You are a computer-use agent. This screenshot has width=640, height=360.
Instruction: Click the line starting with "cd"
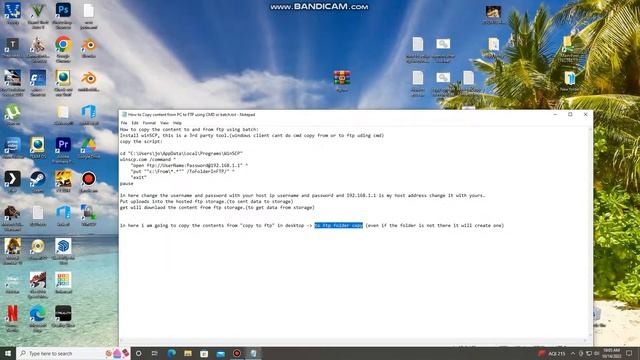pos(181,153)
